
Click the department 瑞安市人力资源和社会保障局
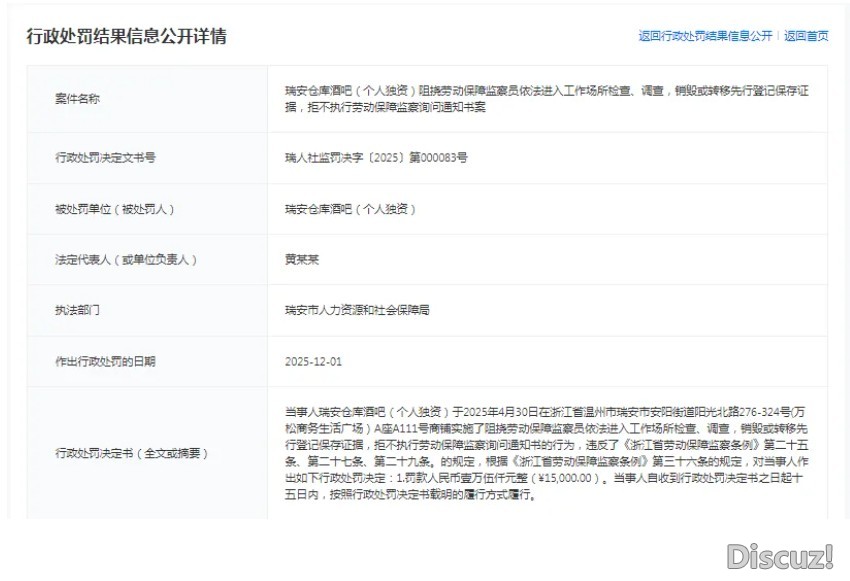[x=357, y=311]
